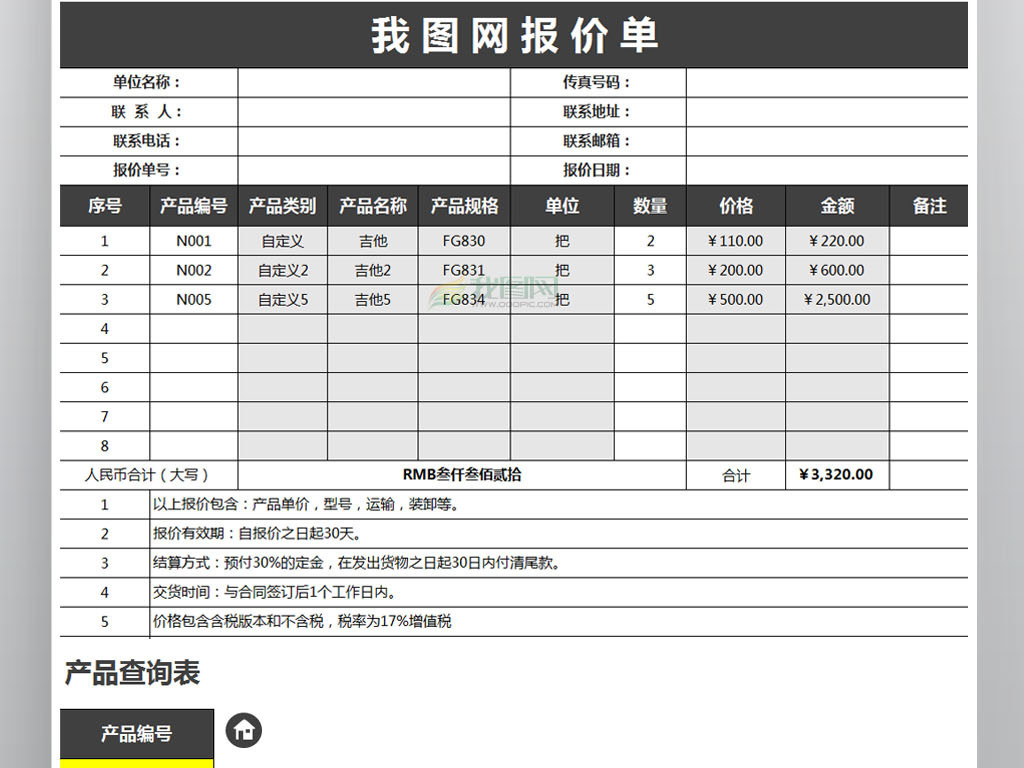This screenshot has height=768, width=1024.
Task: Select the FG830 specification cell
Action: [x=464, y=241]
